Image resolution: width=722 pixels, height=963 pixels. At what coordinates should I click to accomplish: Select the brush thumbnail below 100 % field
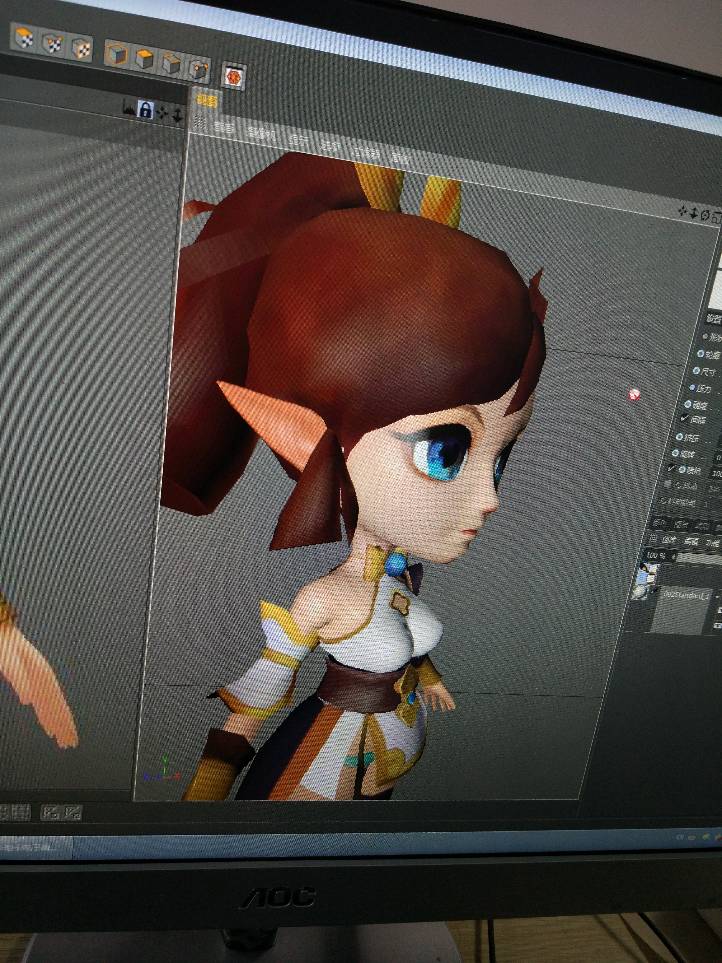click(646, 580)
